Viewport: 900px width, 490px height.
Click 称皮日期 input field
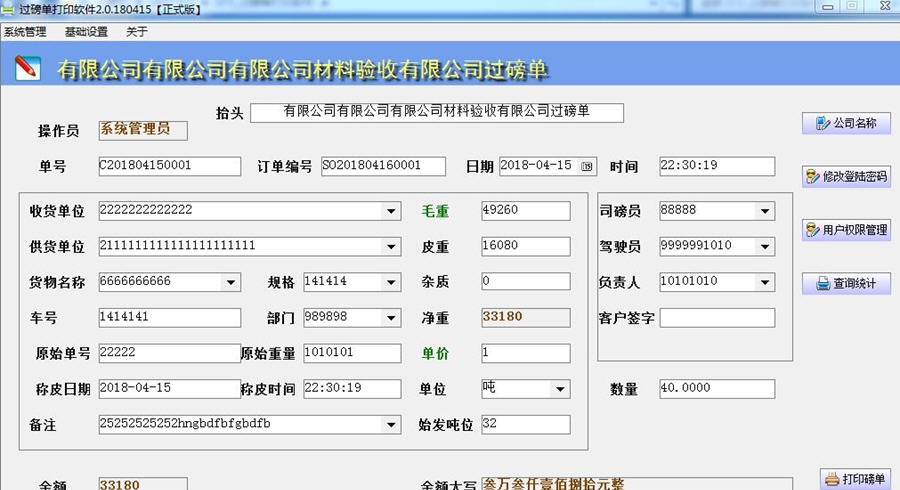(x=169, y=389)
